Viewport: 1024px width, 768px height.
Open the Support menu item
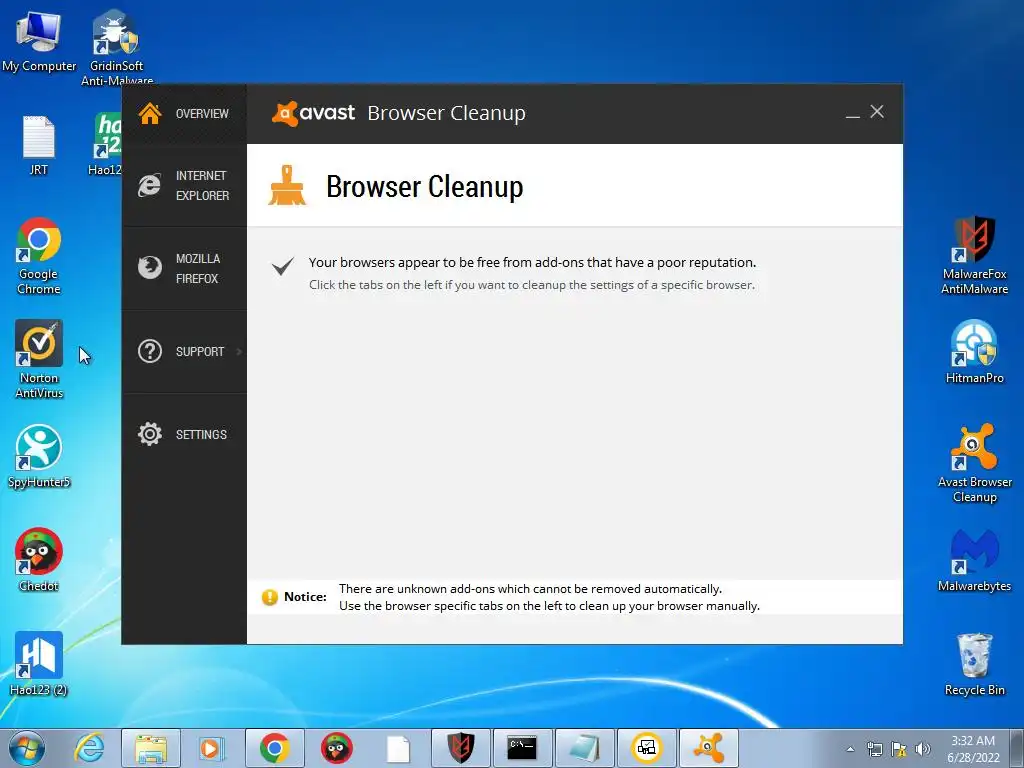(x=184, y=351)
